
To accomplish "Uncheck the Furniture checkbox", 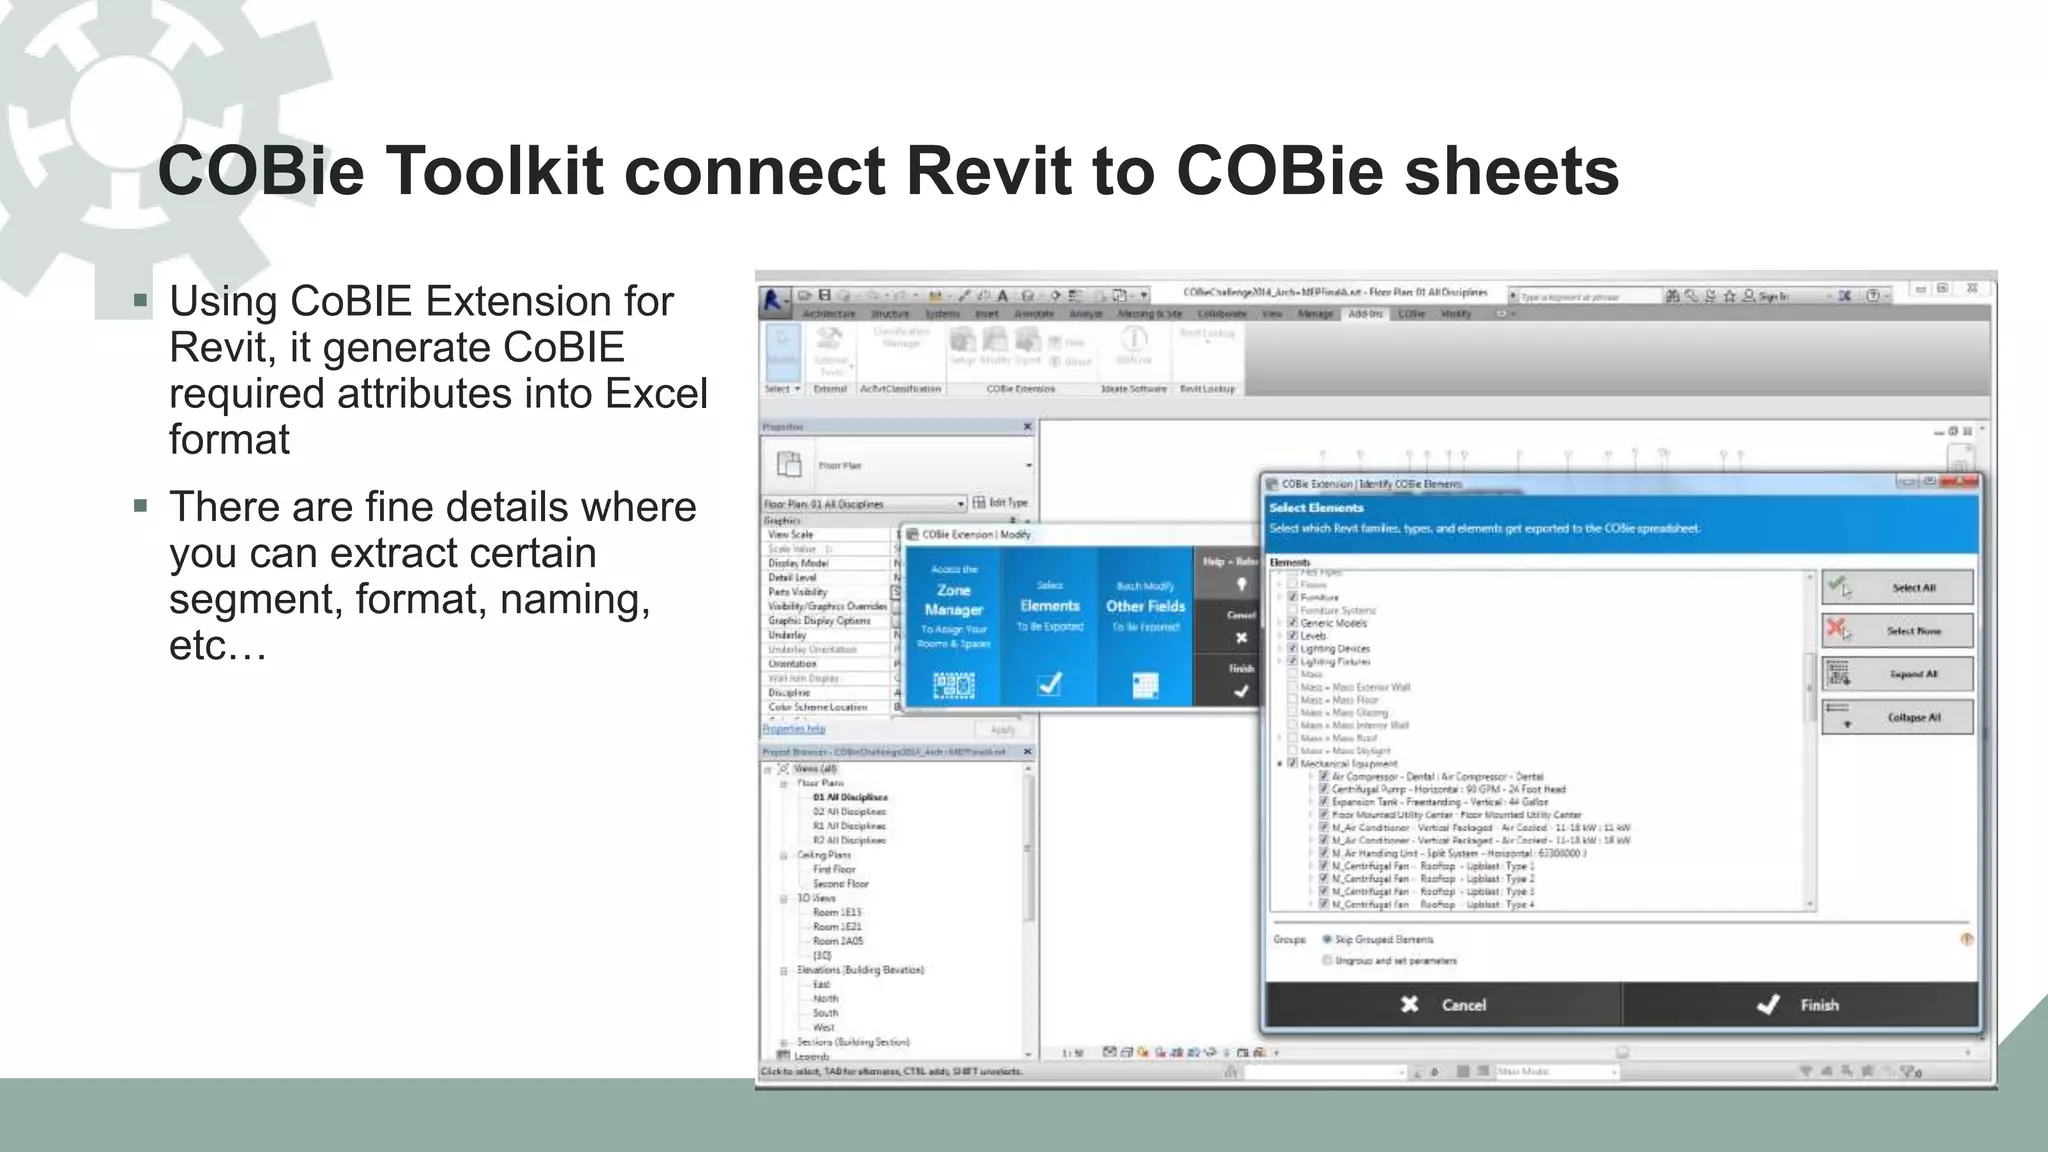I will [x=1292, y=597].
